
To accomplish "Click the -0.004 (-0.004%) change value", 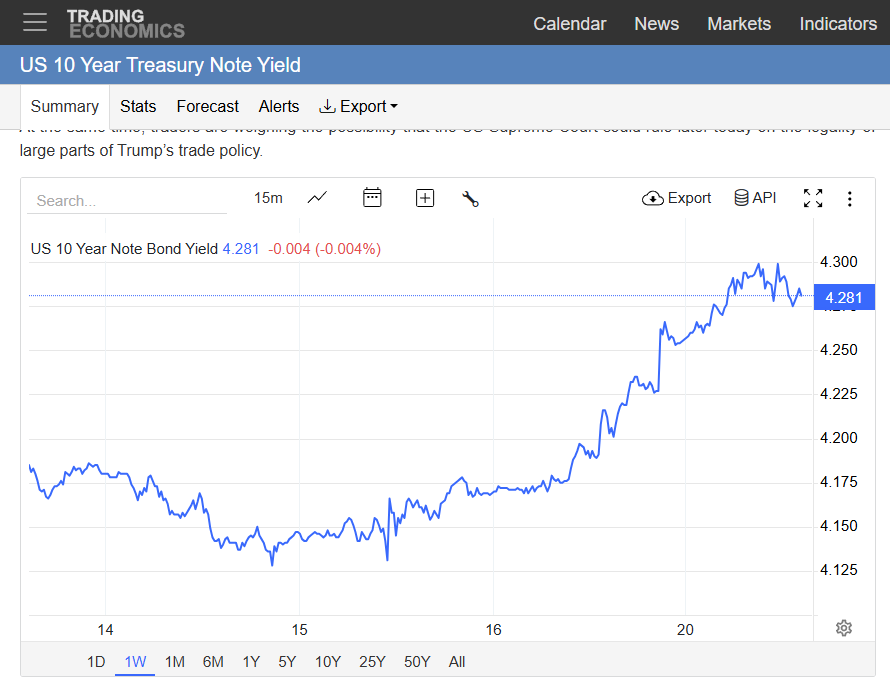I will [324, 249].
